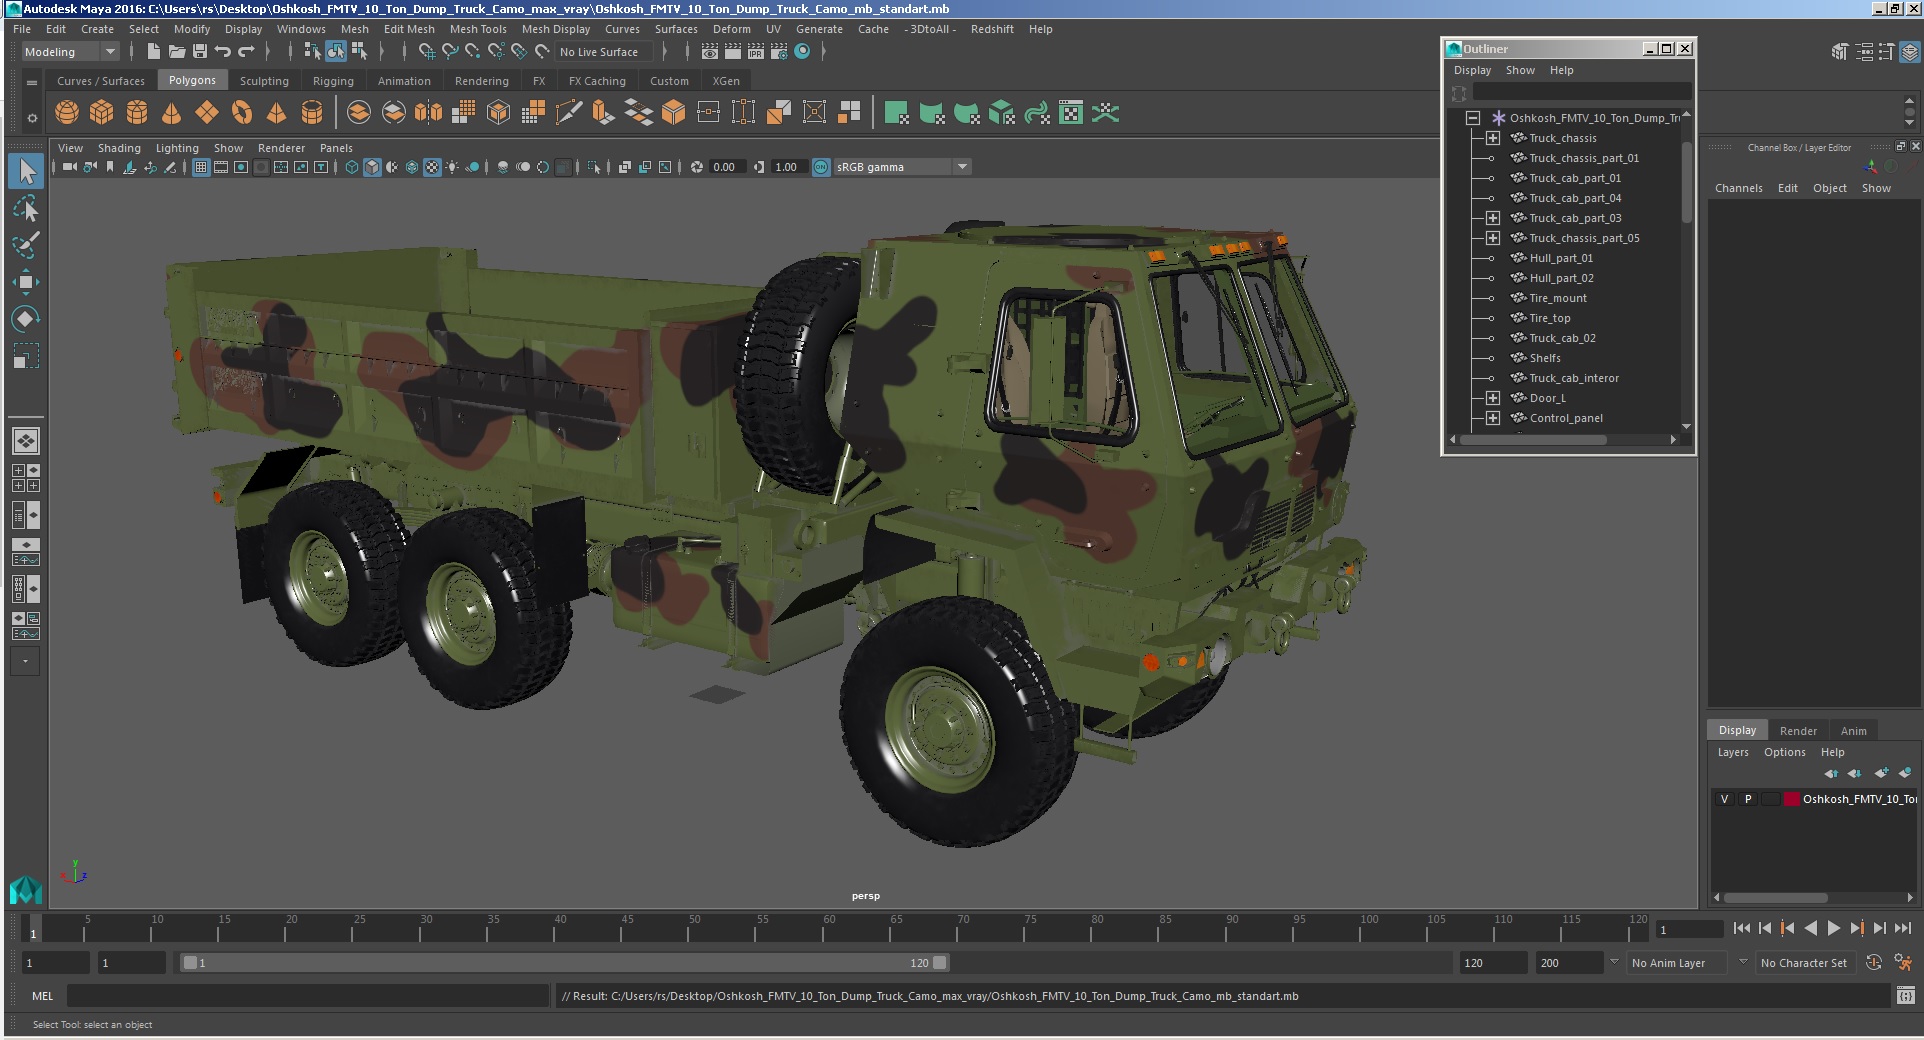Select the Rotate tool in toolbox
The height and width of the screenshot is (1040, 1924).
(x=26, y=319)
